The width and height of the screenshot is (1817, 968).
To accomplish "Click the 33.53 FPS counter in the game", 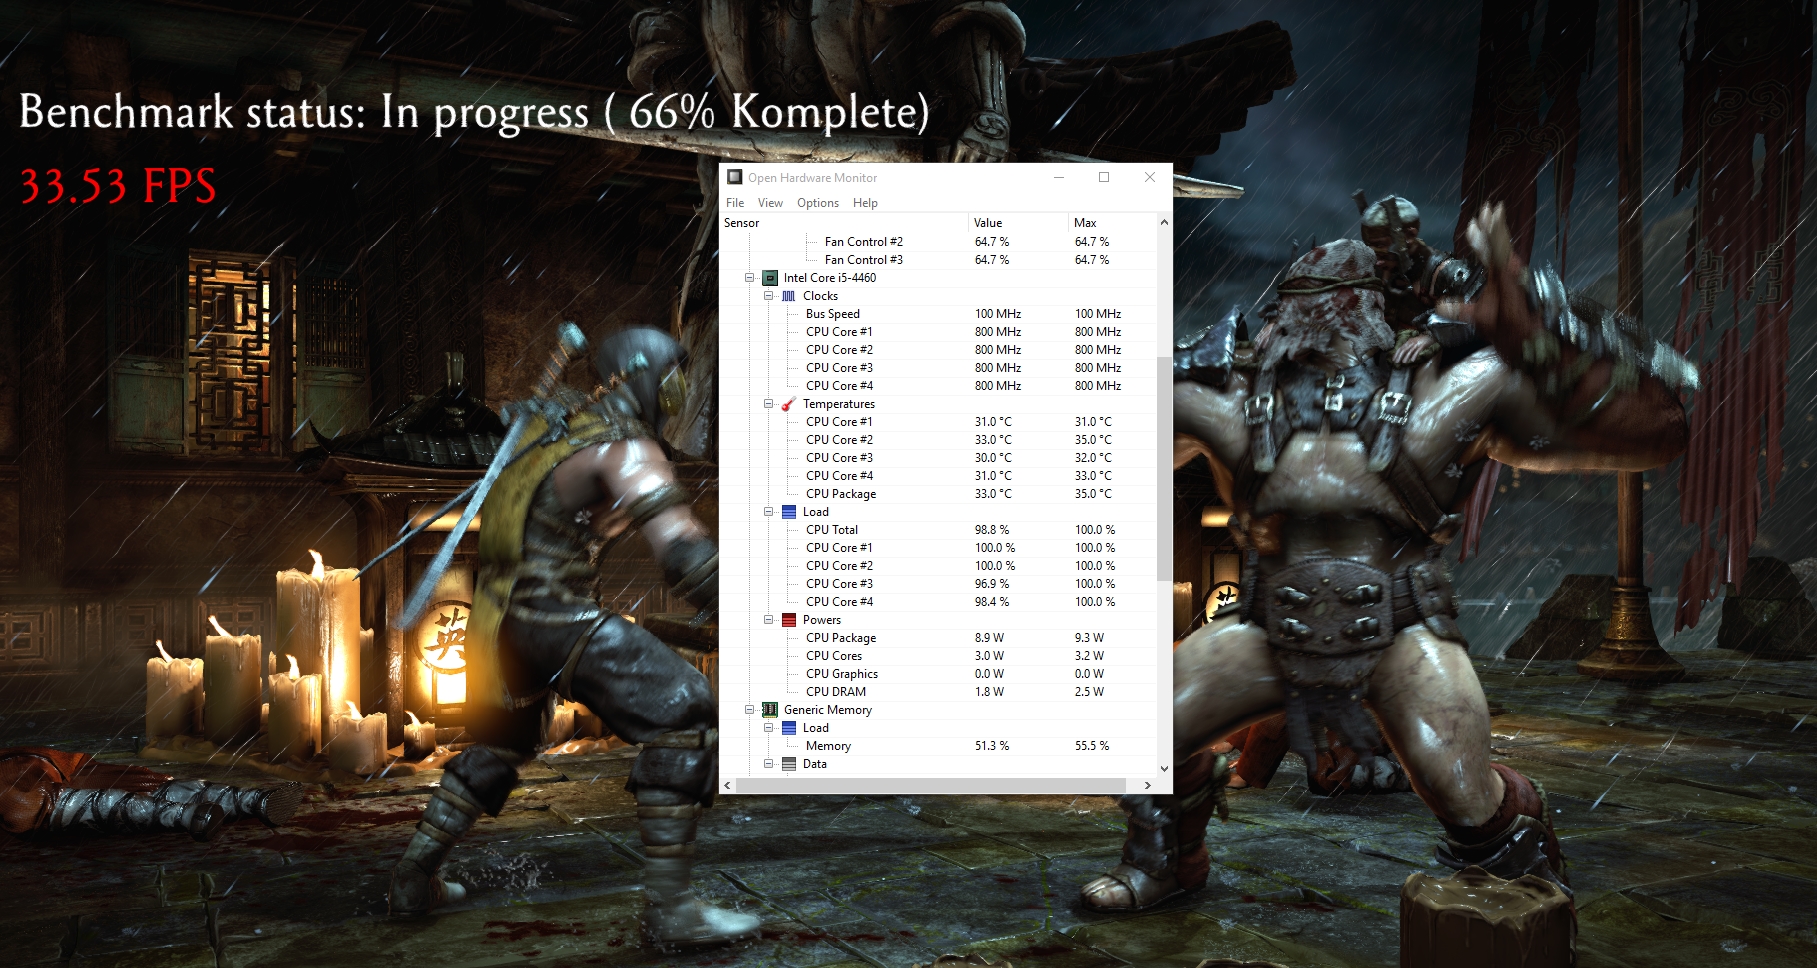I will pyautogui.click(x=118, y=186).
